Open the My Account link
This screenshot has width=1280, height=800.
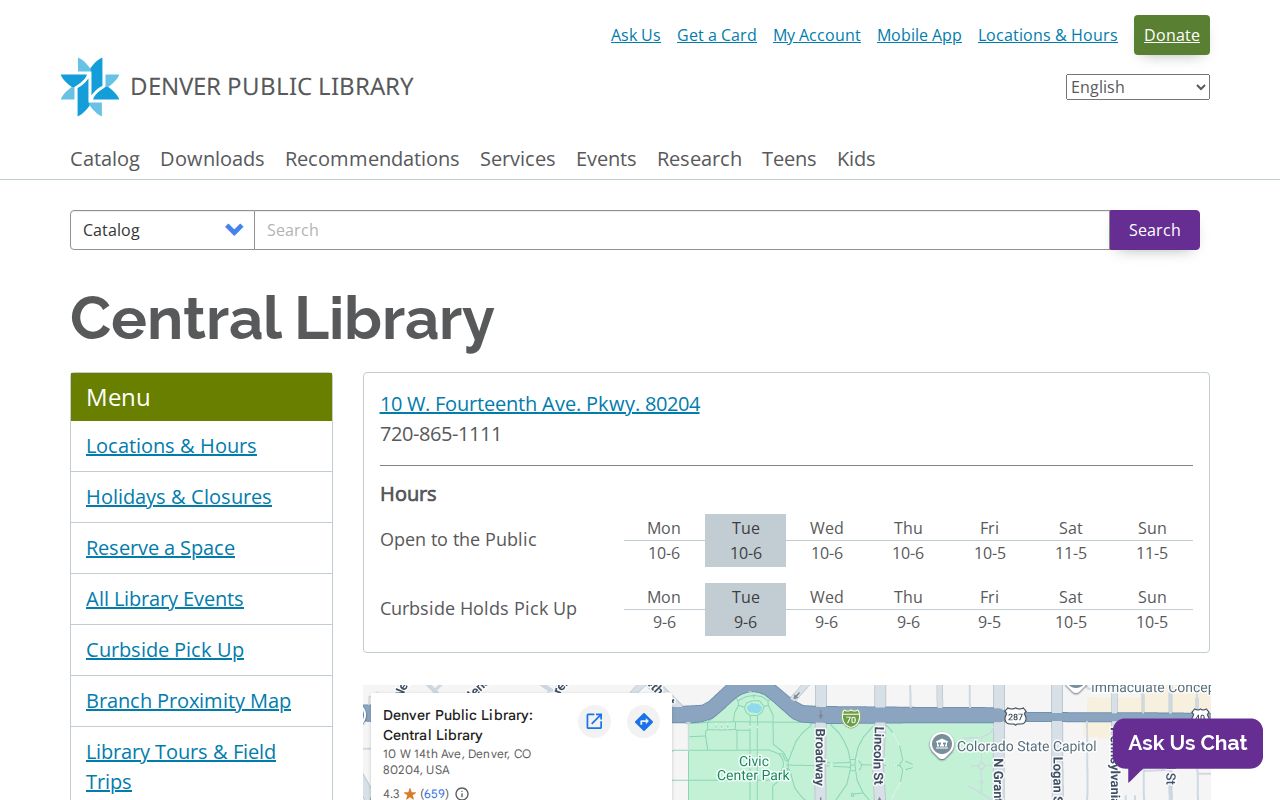(817, 35)
